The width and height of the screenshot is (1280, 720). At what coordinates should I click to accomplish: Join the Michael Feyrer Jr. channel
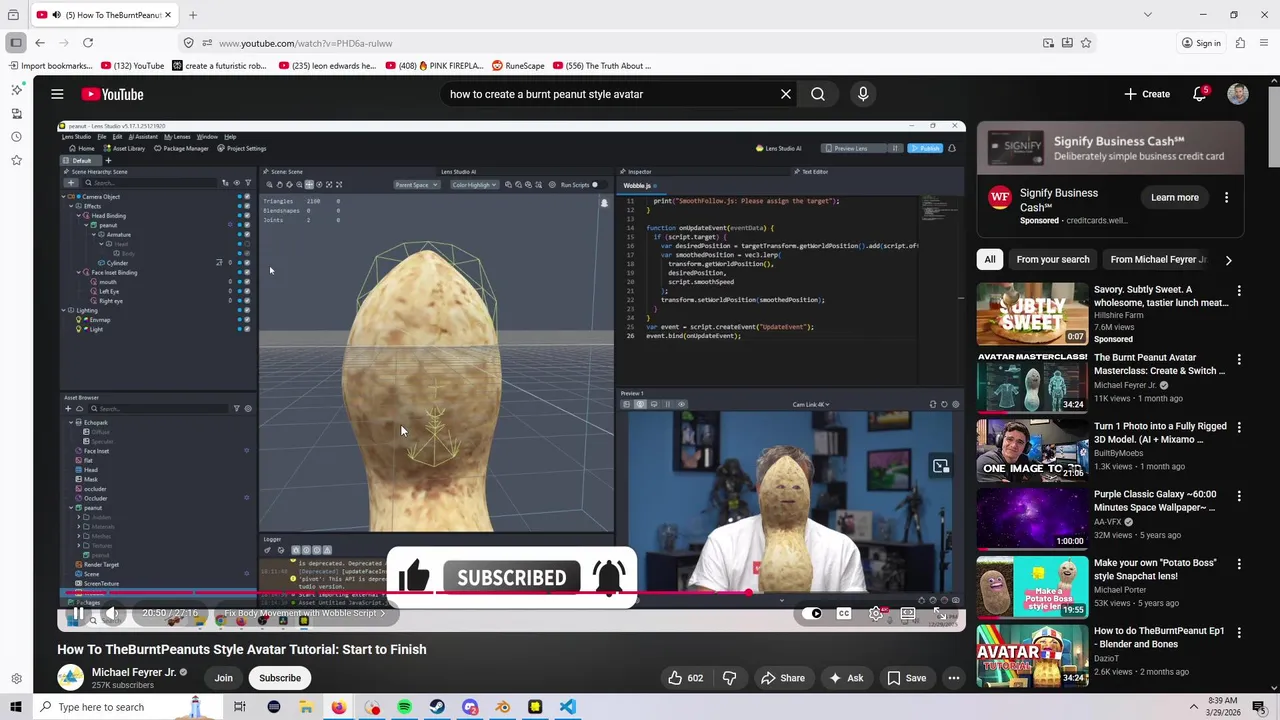coord(223,678)
